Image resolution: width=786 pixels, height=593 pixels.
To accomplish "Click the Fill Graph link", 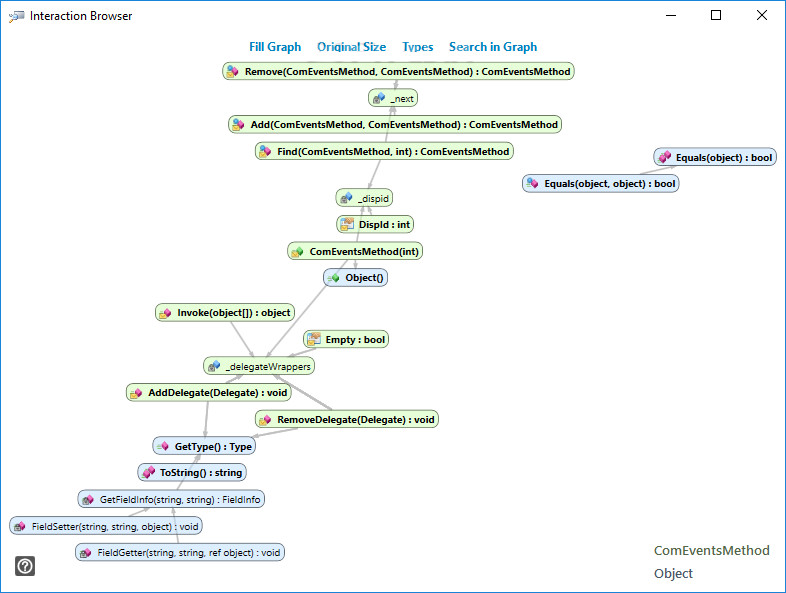I will click(x=275, y=47).
